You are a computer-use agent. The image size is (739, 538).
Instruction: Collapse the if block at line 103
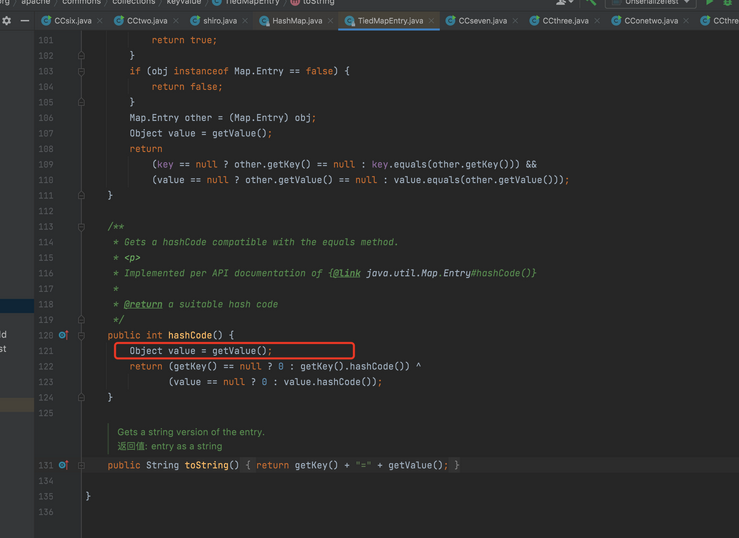click(81, 72)
